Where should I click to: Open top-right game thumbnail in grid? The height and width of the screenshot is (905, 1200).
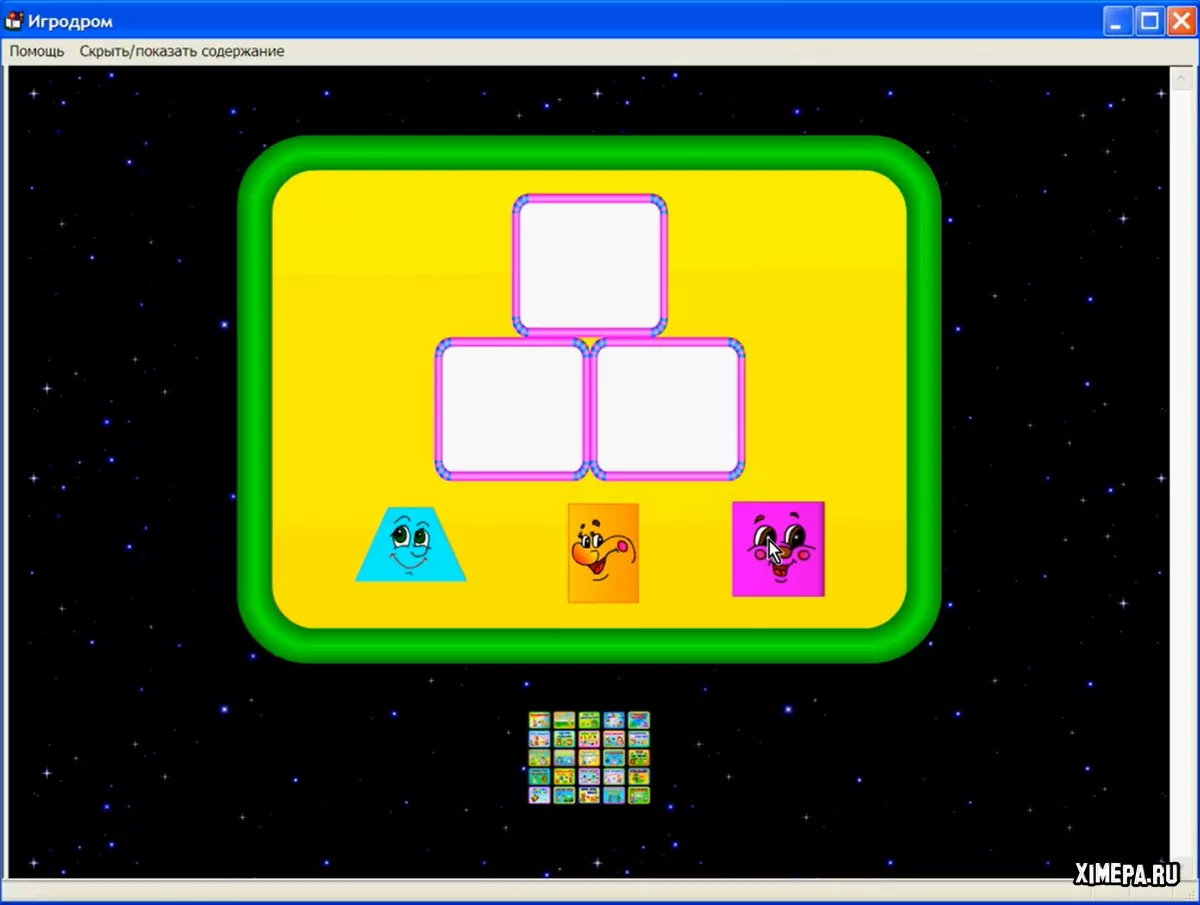pos(639,720)
